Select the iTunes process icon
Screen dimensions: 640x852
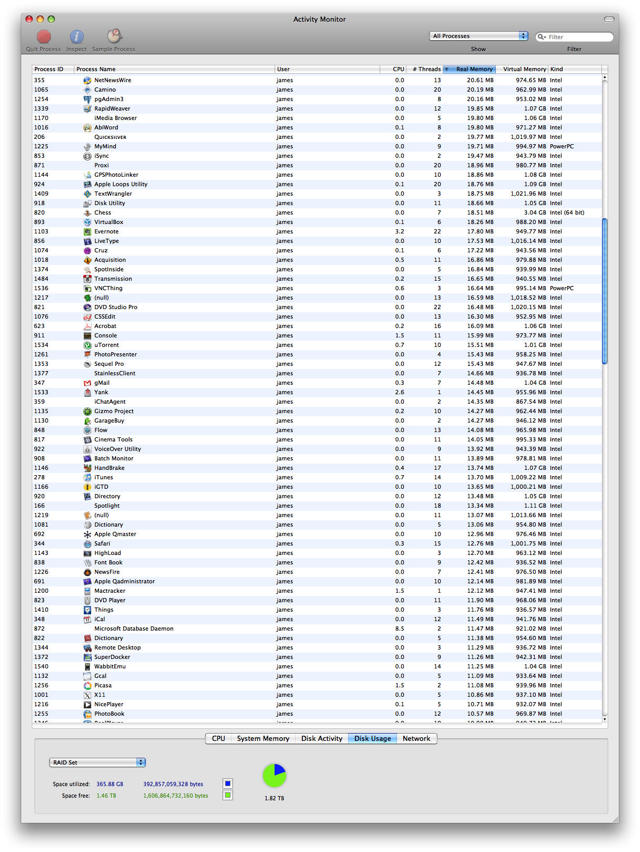click(x=88, y=477)
